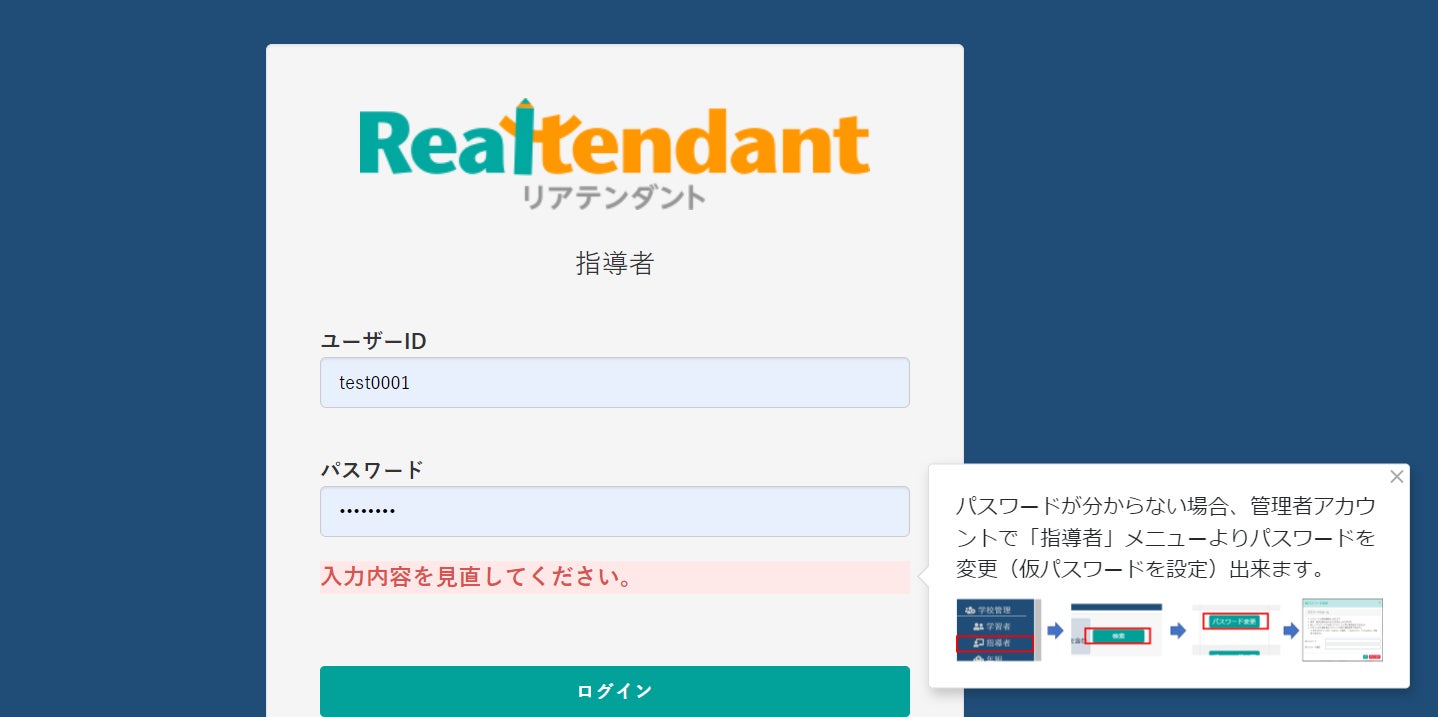Click the ログイン button
Image resolution: width=1438 pixels, height=717 pixels.
point(614,691)
